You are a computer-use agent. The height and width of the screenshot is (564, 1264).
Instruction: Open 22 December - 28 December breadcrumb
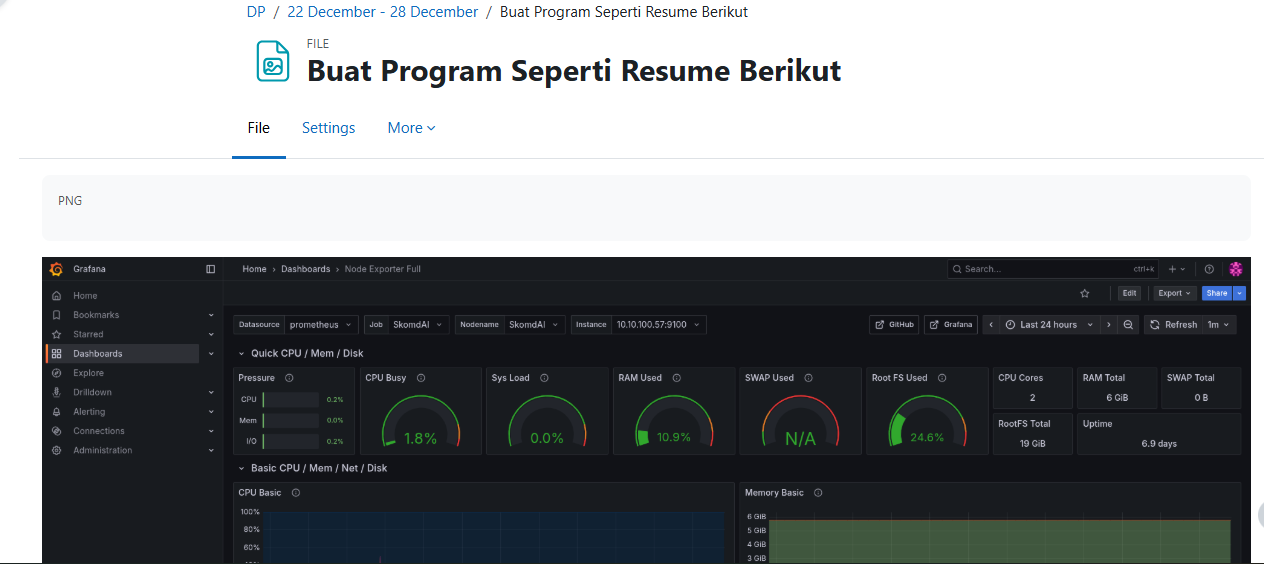pos(383,12)
